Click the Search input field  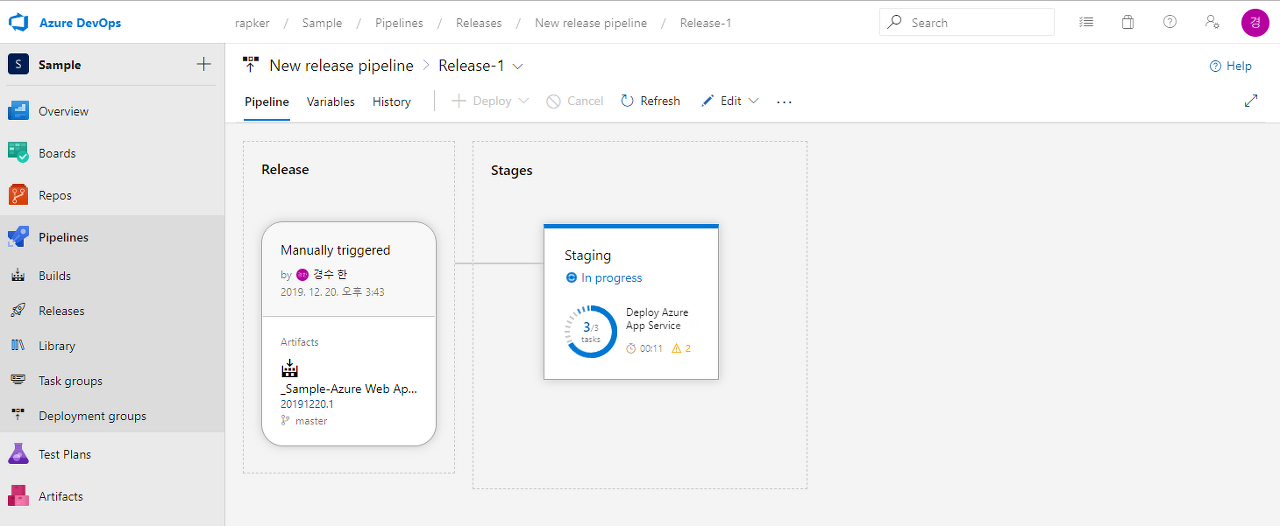967,22
